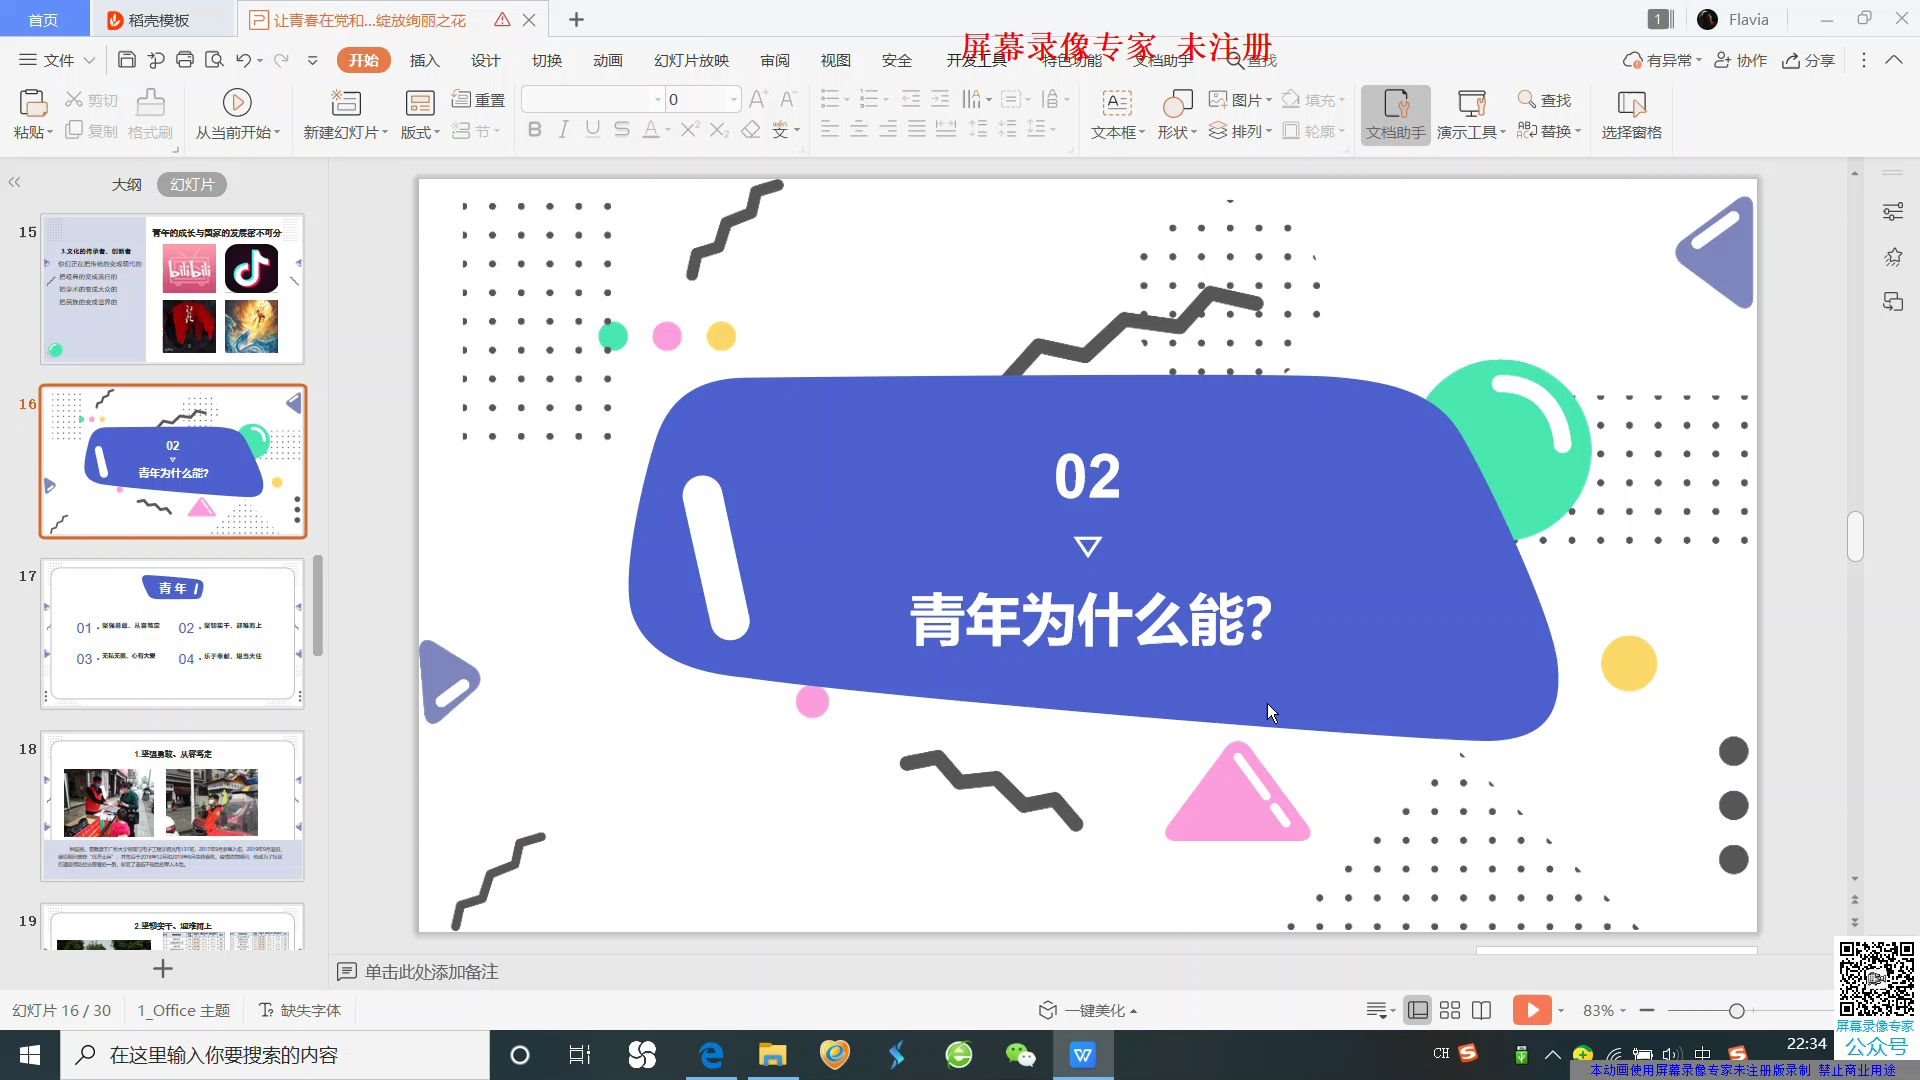Add a new slide with plus icon
This screenshot has height=1080, width=1920.
163,968
